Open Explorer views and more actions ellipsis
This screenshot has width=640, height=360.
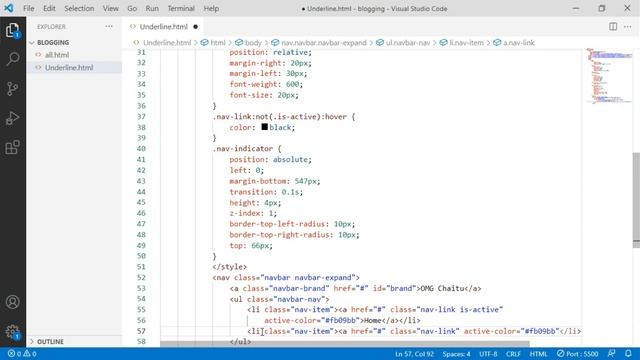click(109, 27)
